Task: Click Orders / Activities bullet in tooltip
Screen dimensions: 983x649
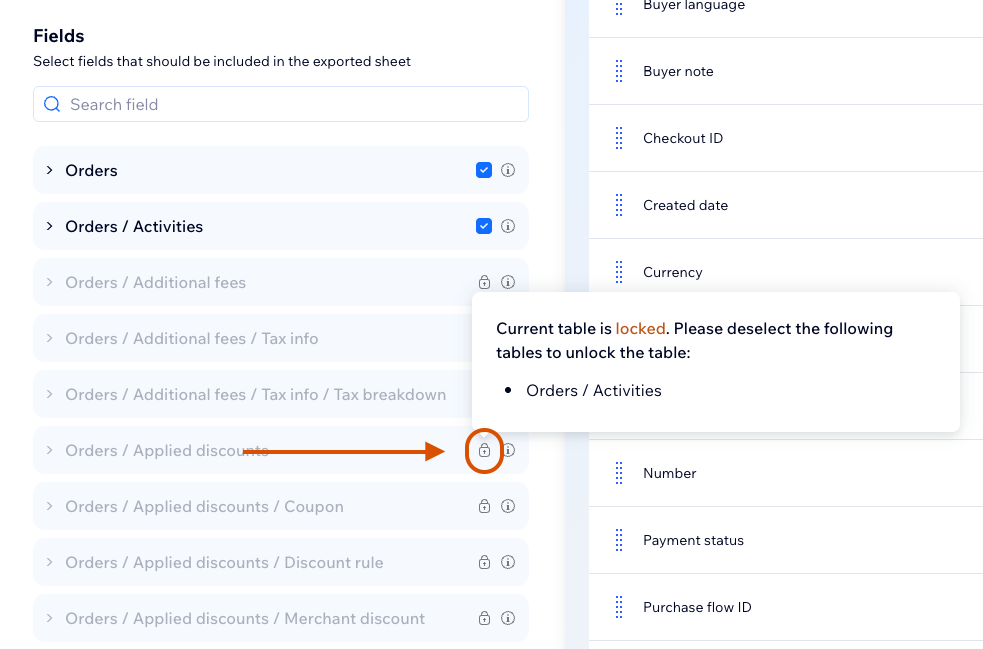Action: [x=594, y=391]
